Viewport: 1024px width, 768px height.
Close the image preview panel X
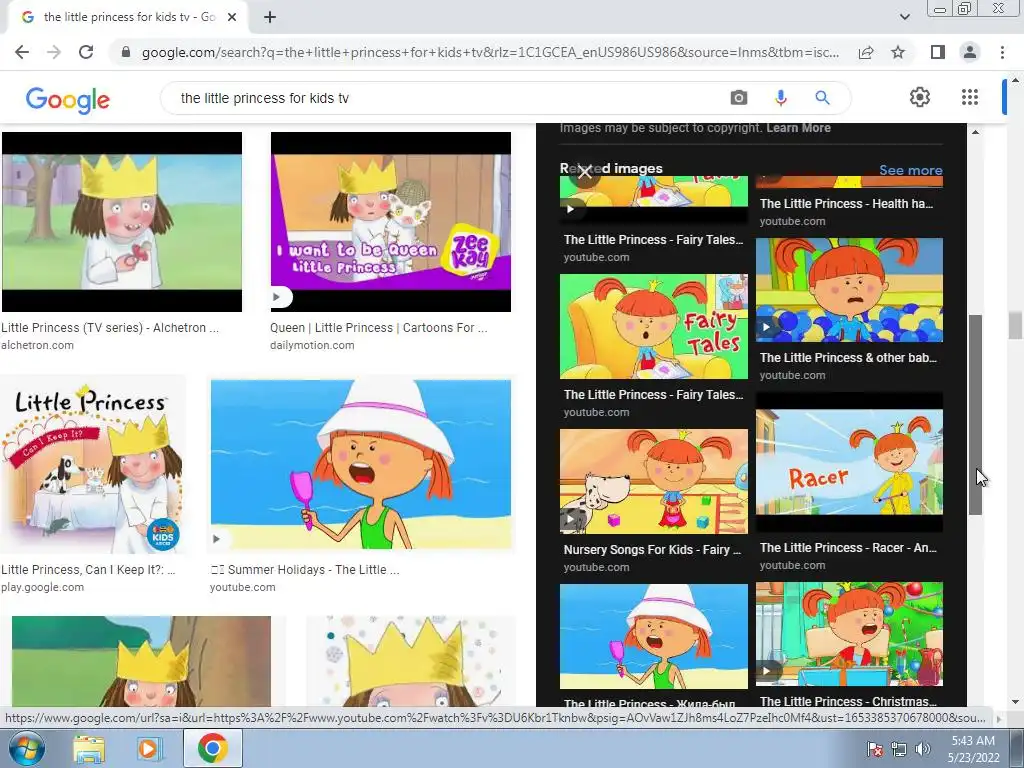coord(584,172)
